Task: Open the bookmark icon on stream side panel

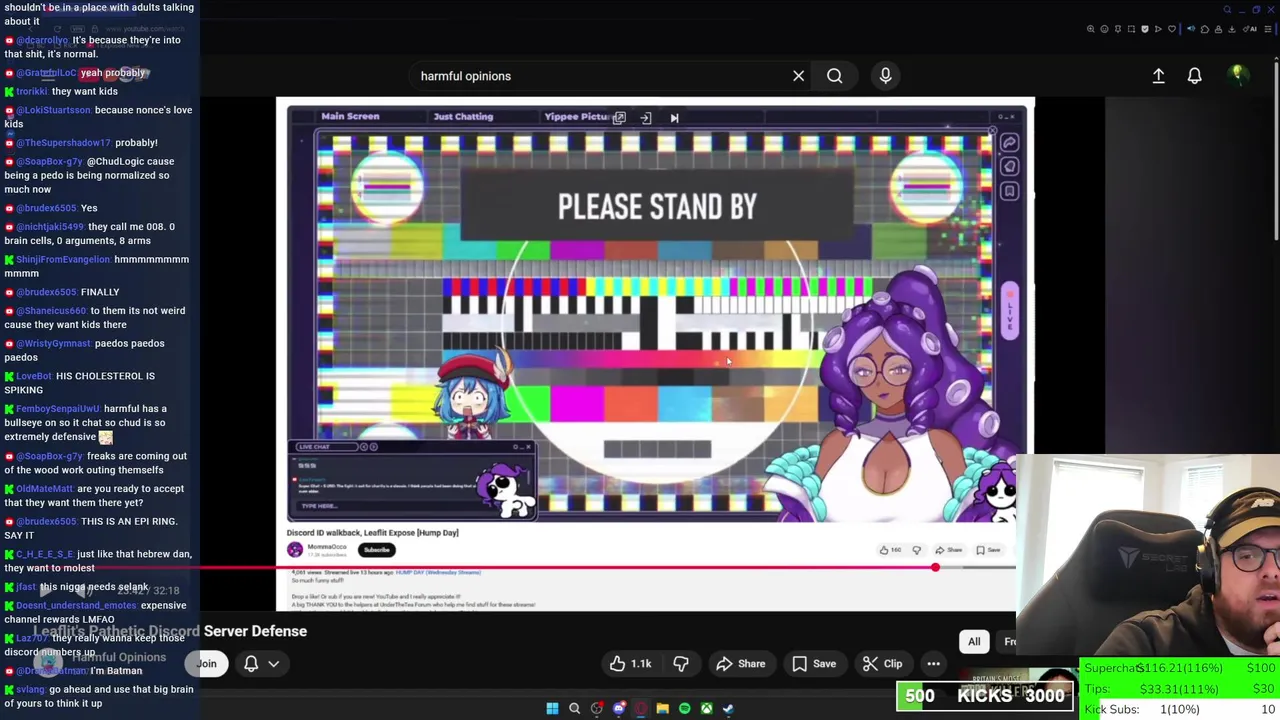Action: [1009, 191]
